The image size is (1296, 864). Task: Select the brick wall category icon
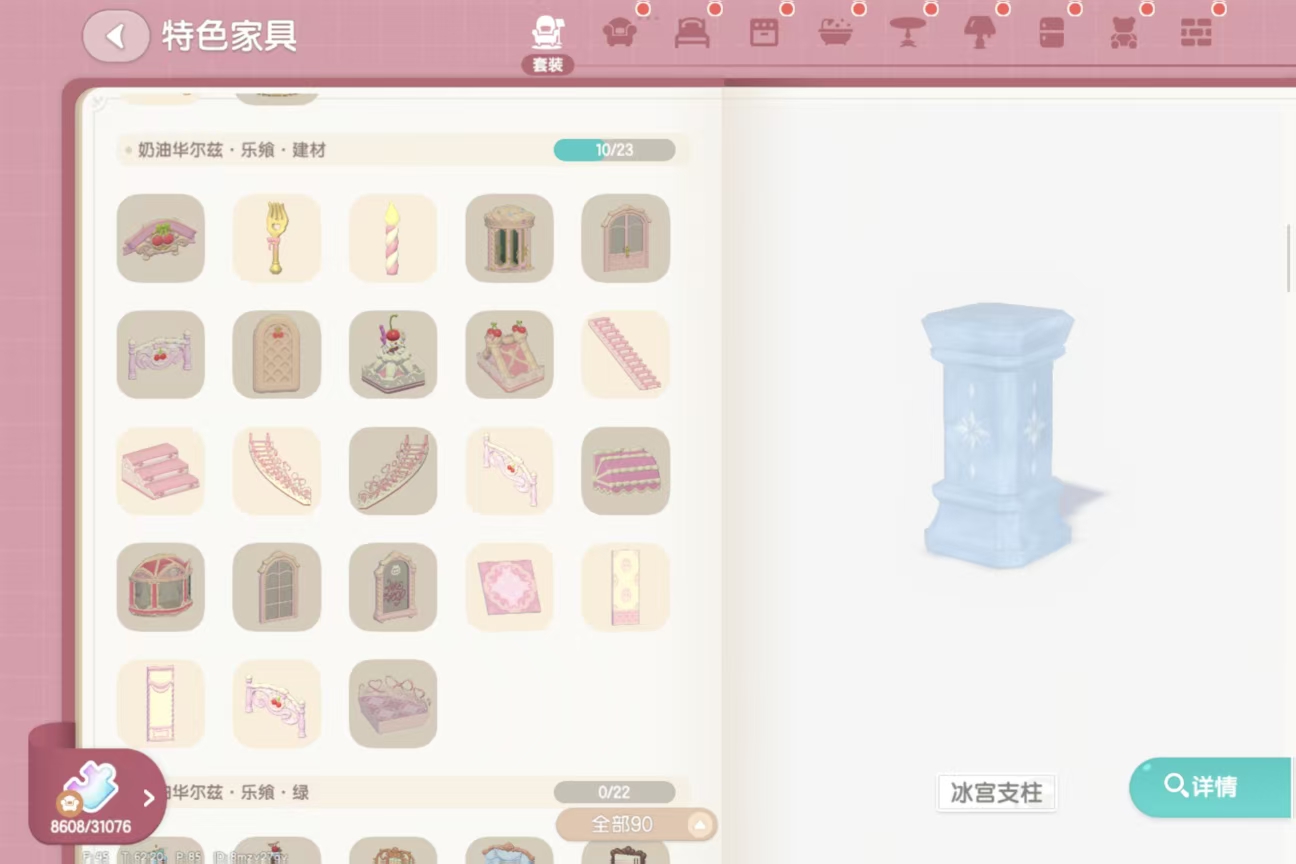[x=1196, y=33]
